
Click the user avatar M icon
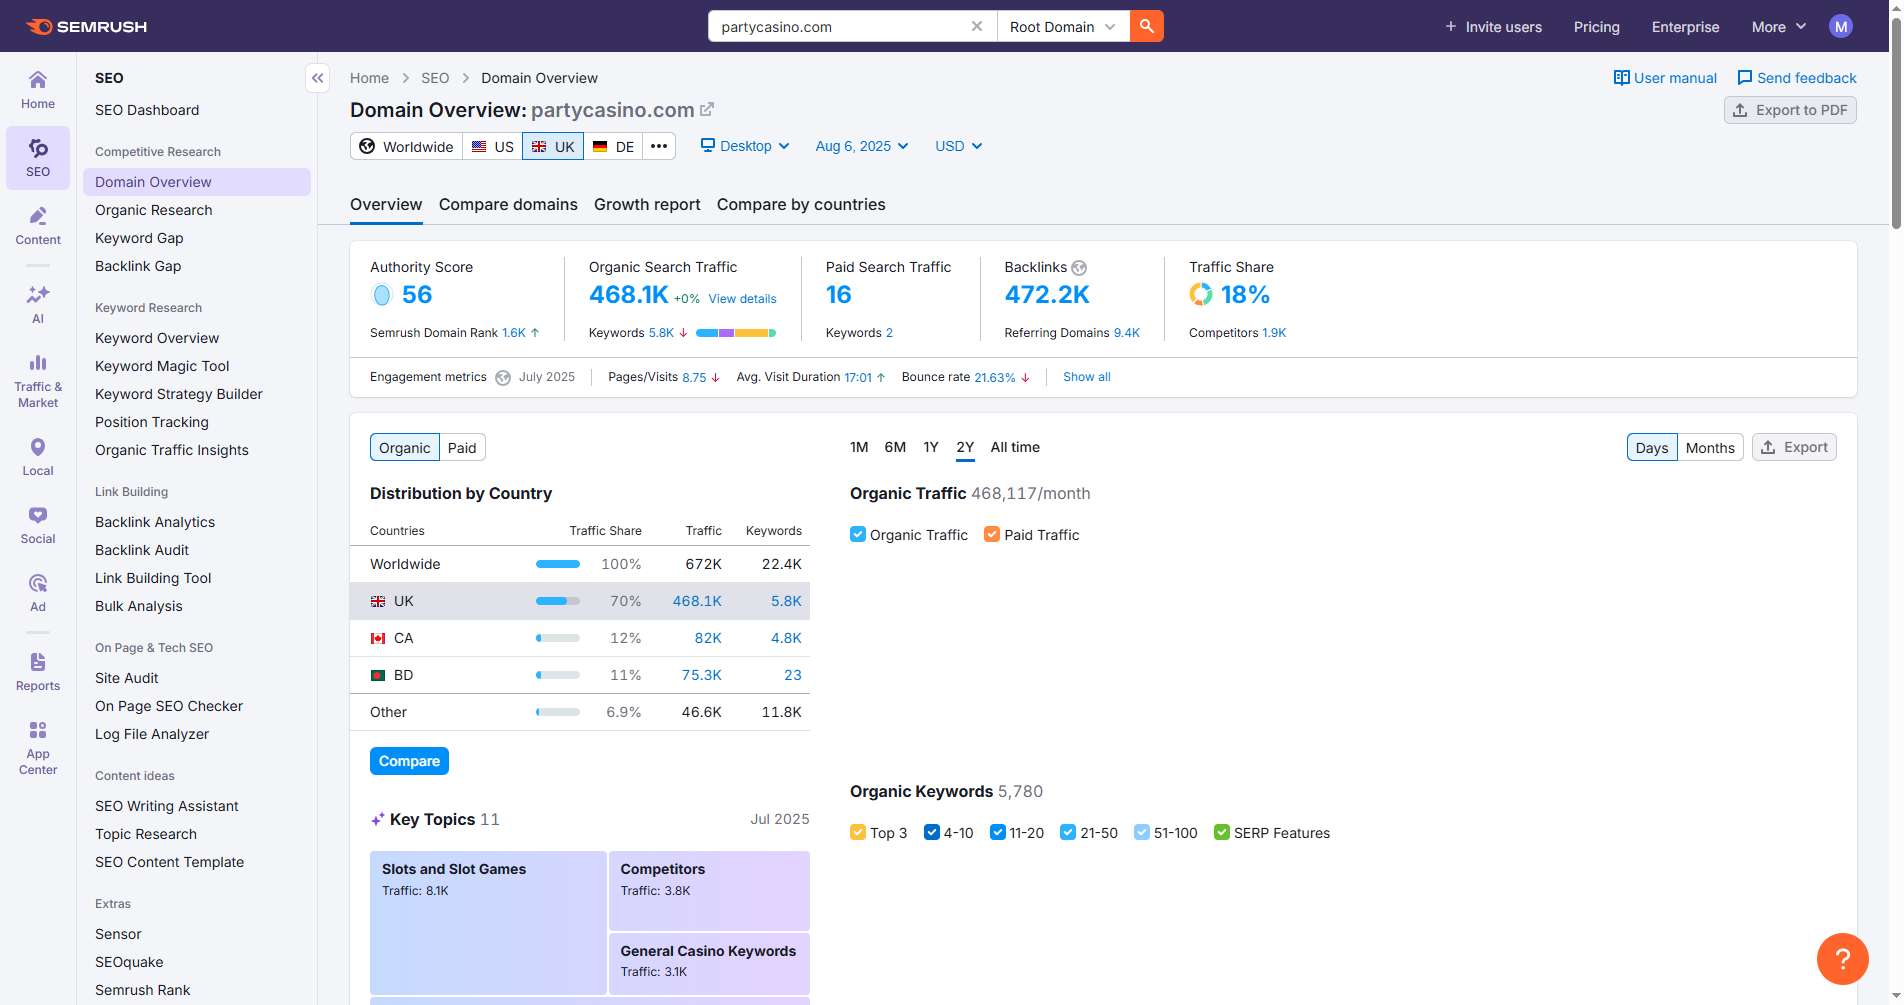[x=1840, y=27]
